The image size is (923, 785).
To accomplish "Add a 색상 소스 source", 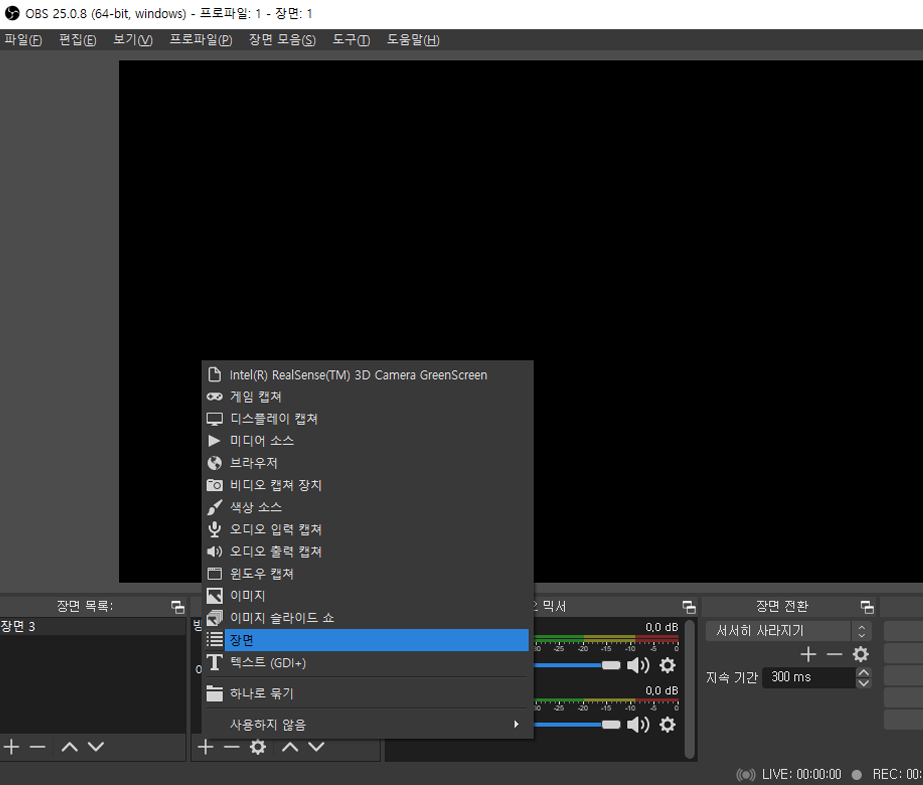I will pyautogui.click(x=367, y=507).
